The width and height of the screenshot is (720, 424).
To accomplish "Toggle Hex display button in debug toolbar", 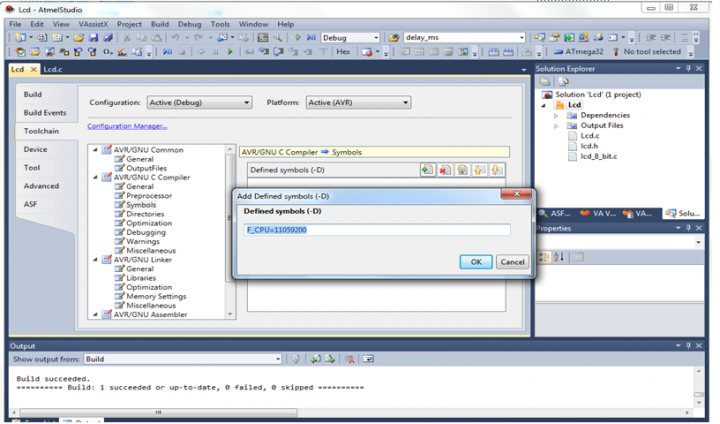I will (x=343, y=52).
